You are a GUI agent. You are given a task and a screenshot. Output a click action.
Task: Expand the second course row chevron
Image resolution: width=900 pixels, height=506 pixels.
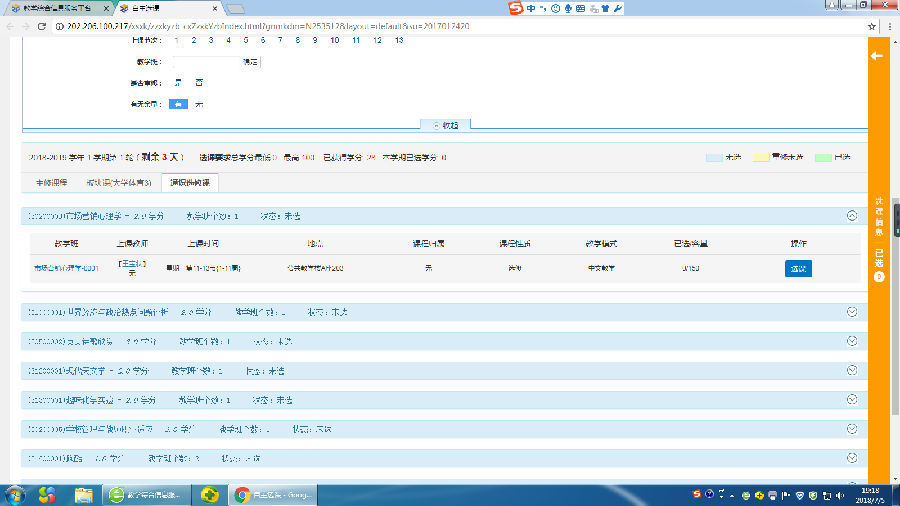[852, 312]
